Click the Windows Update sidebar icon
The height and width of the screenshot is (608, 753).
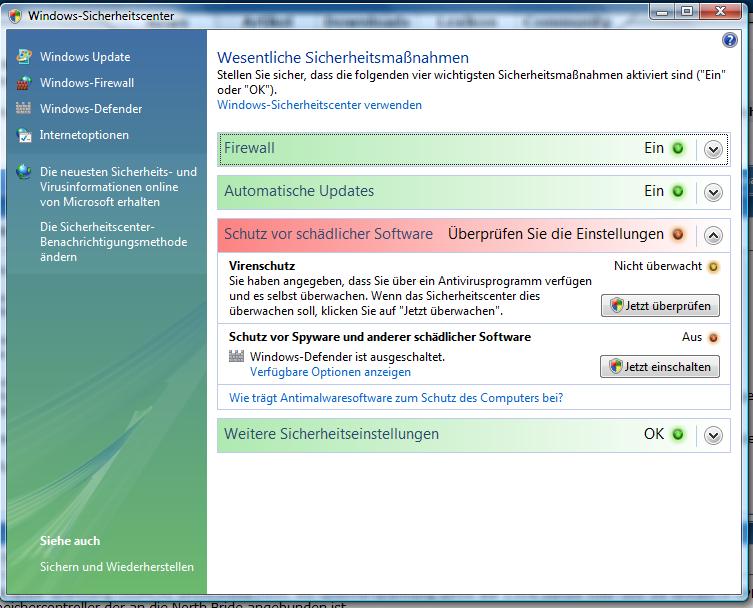pos(24,57)
